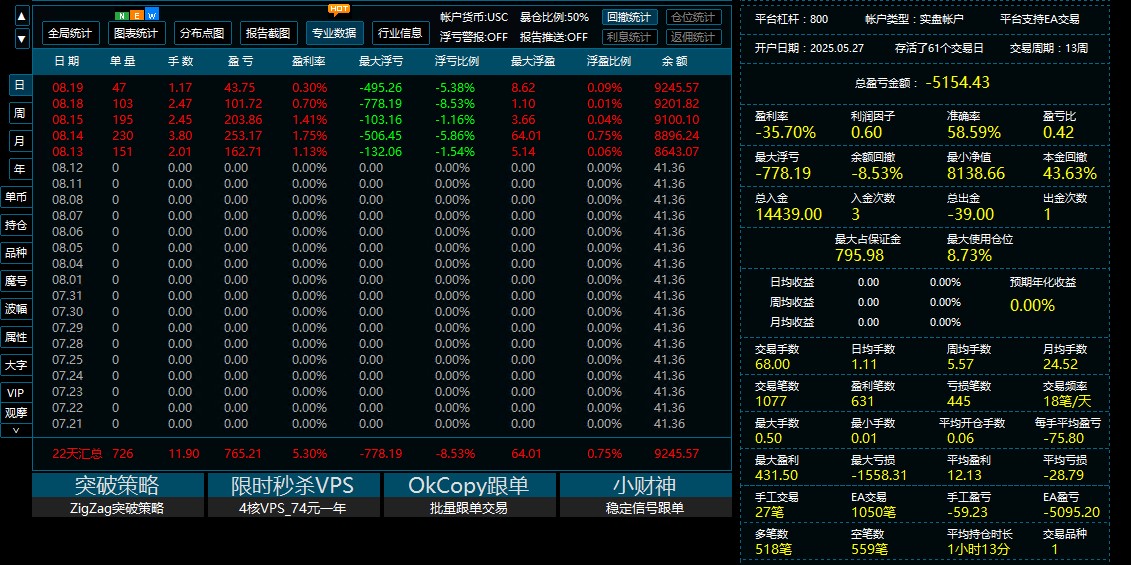This screenshot has width=1131, height=565.
Task: Open 波幅 sidebar option
Action: click(16, 309)
